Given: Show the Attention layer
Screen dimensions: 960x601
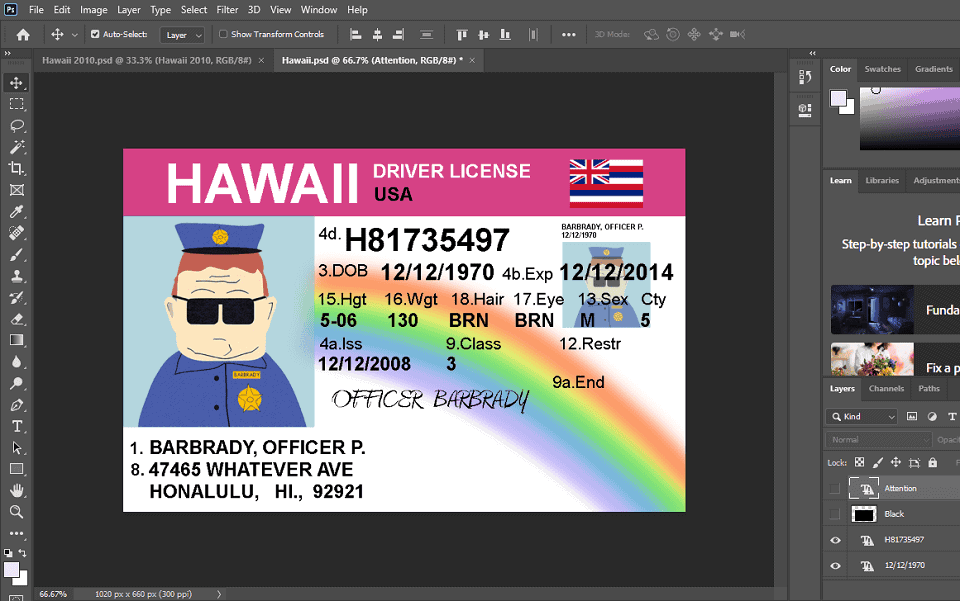Looking at the screenshot, I should pyautogui.click(x=834, y=488).
